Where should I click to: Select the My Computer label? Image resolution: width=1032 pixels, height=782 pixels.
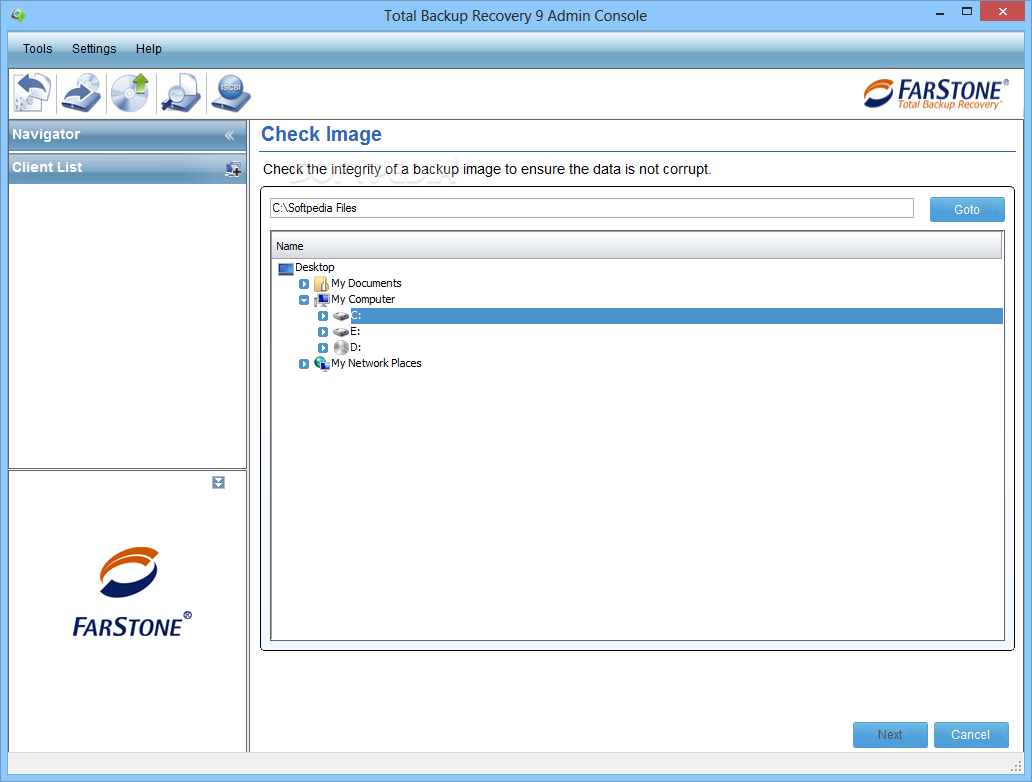[363, 299]
